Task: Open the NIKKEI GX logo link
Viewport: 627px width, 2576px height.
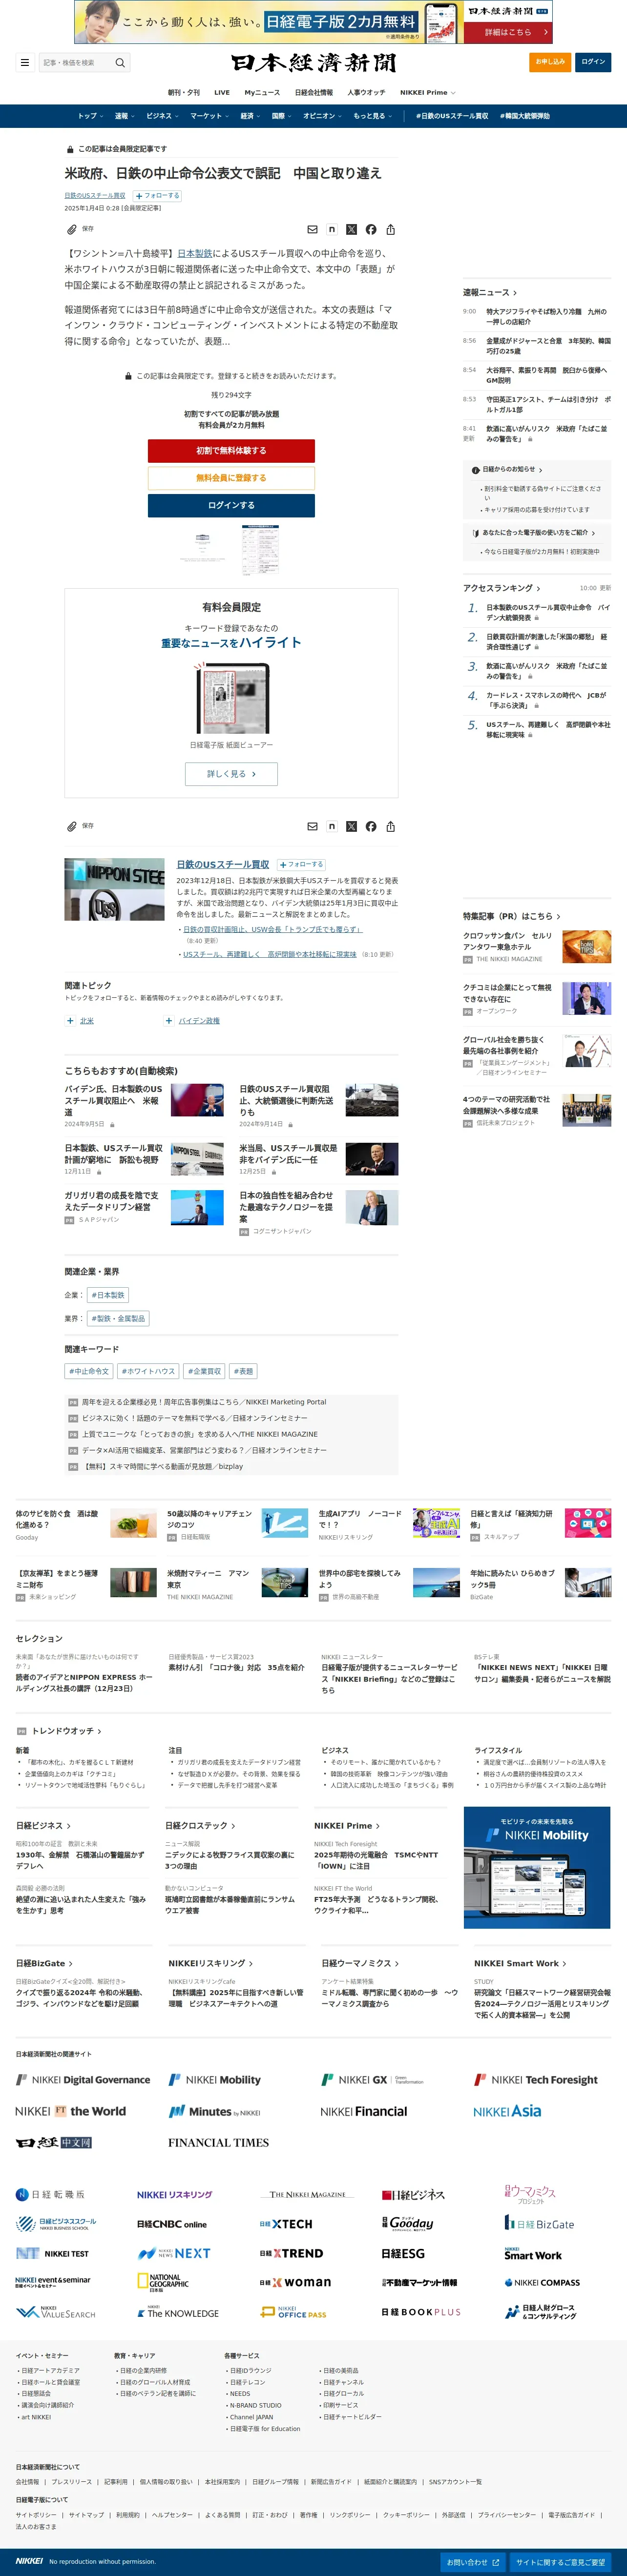Action: tap(372, 2079)
